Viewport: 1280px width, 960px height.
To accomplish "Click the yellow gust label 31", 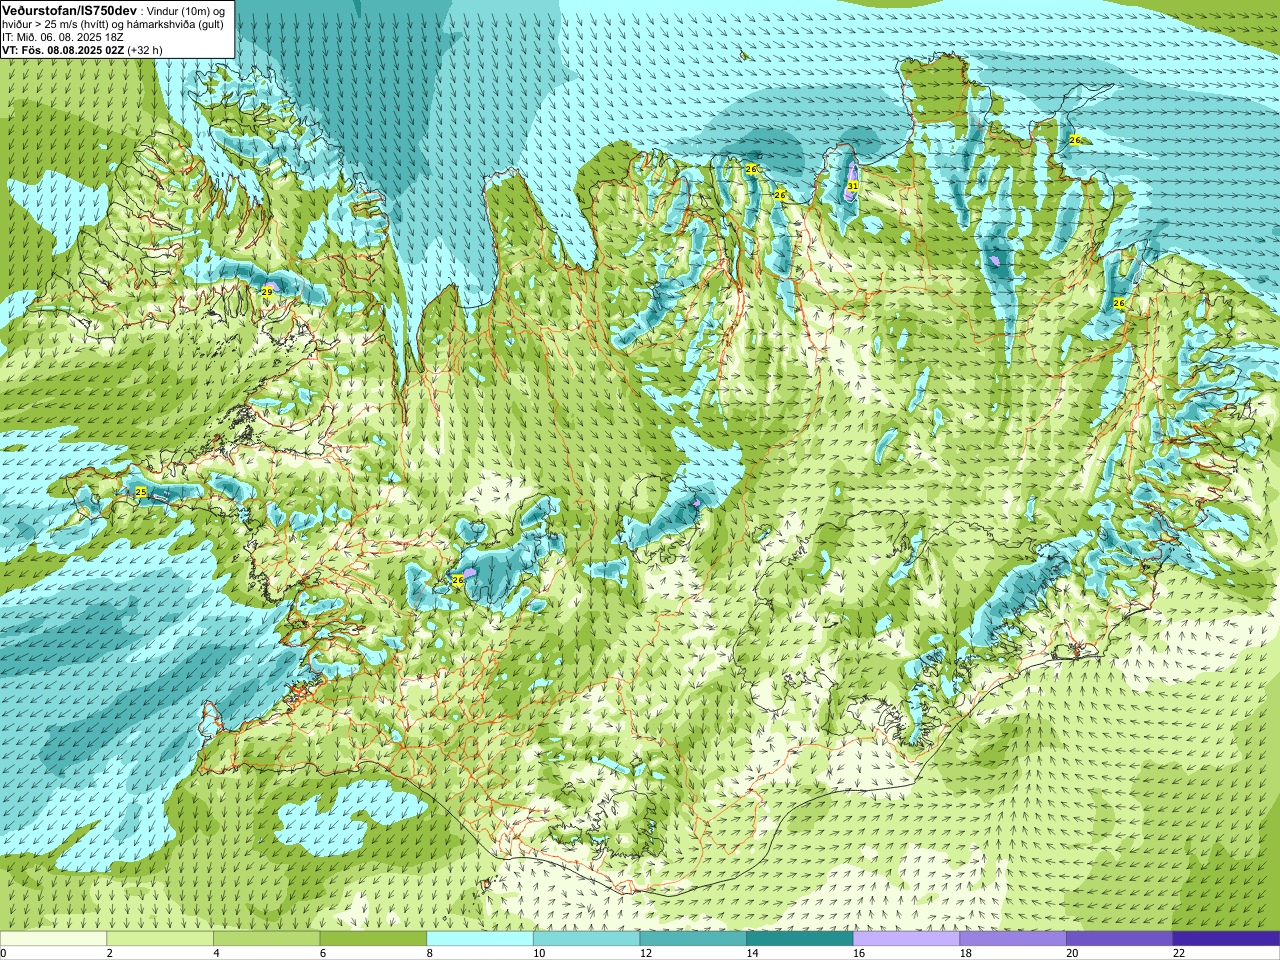I will pos(852,185).
